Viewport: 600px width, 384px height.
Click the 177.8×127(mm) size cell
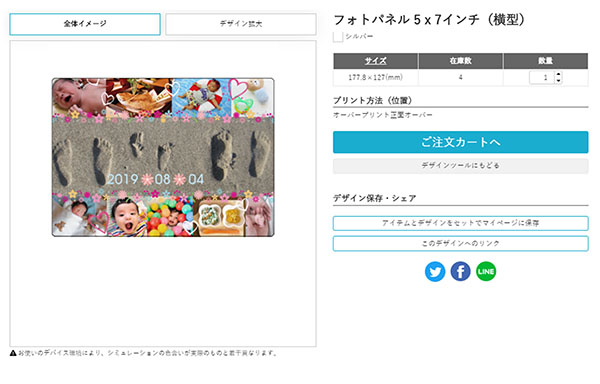(375, 78)
